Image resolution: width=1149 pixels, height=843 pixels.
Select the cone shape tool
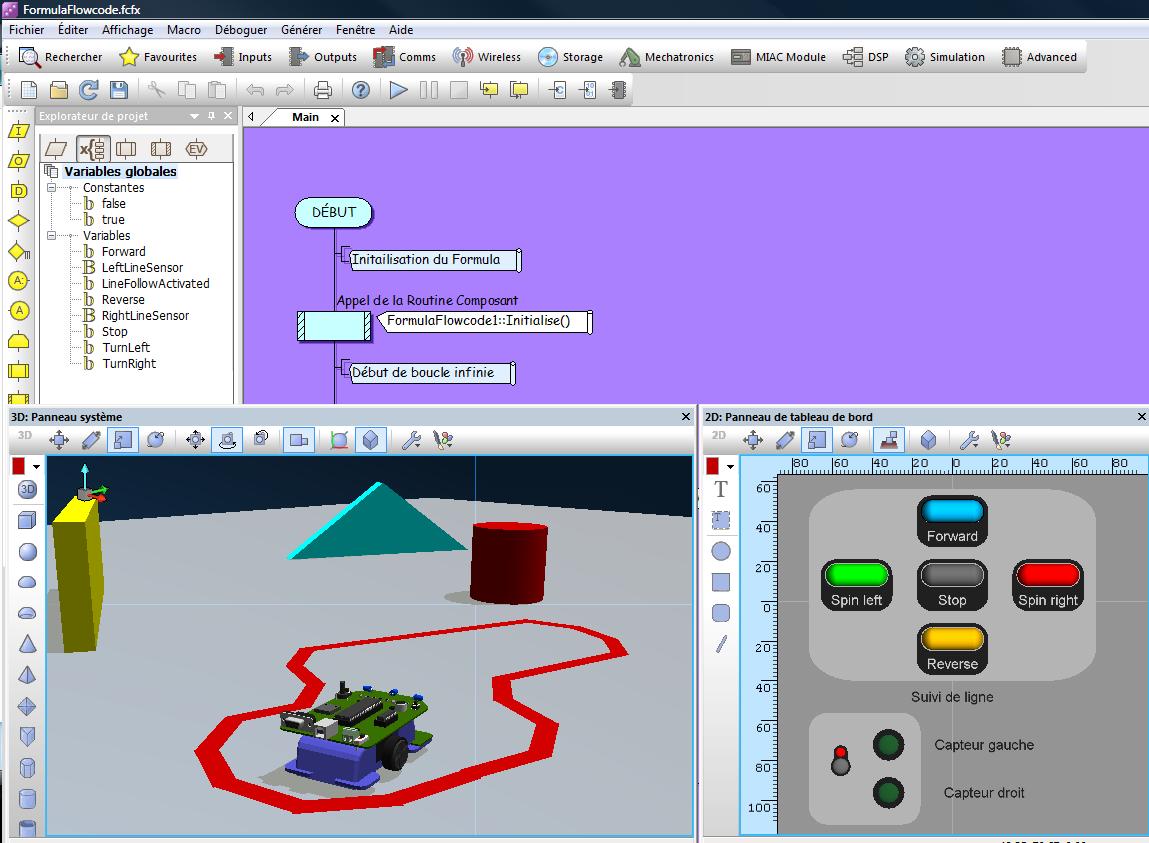pos(28,643)
